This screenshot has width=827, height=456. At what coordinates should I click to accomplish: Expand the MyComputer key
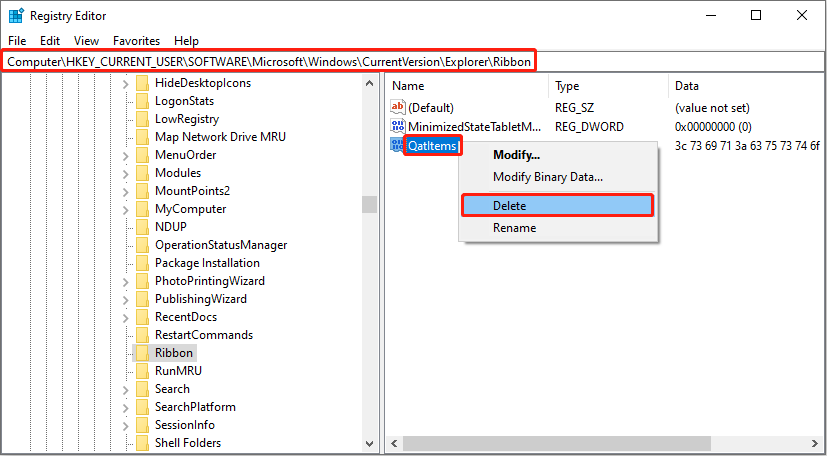126,209
